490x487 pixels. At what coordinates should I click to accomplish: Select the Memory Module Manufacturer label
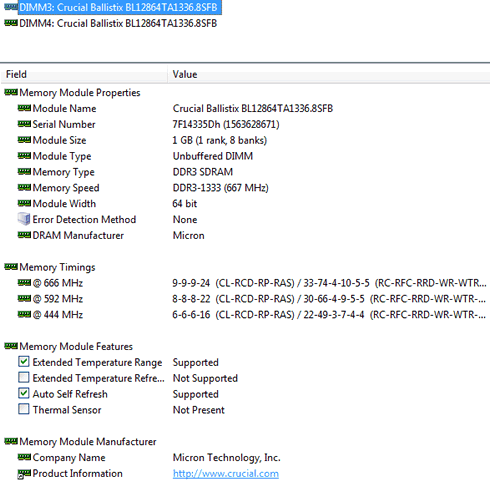(88, 442)
